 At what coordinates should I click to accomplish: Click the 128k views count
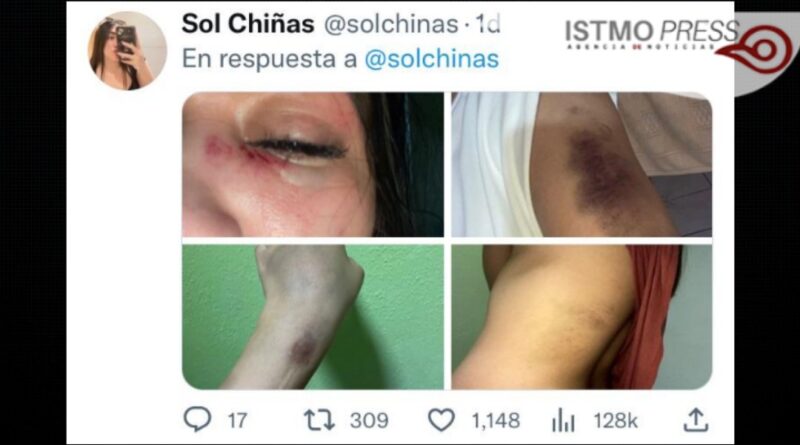(615, 421)
